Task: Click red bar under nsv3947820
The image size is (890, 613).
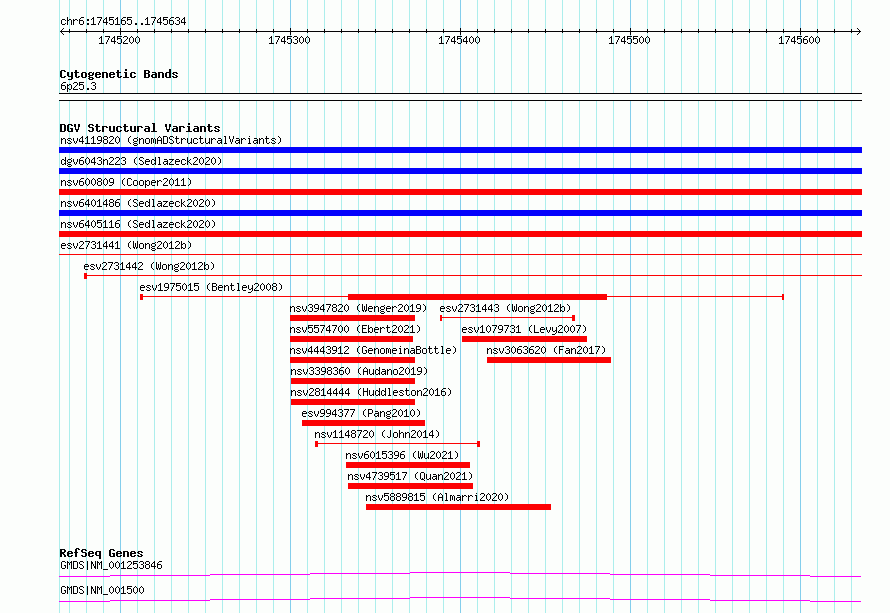Action: (x=352, y=318)
